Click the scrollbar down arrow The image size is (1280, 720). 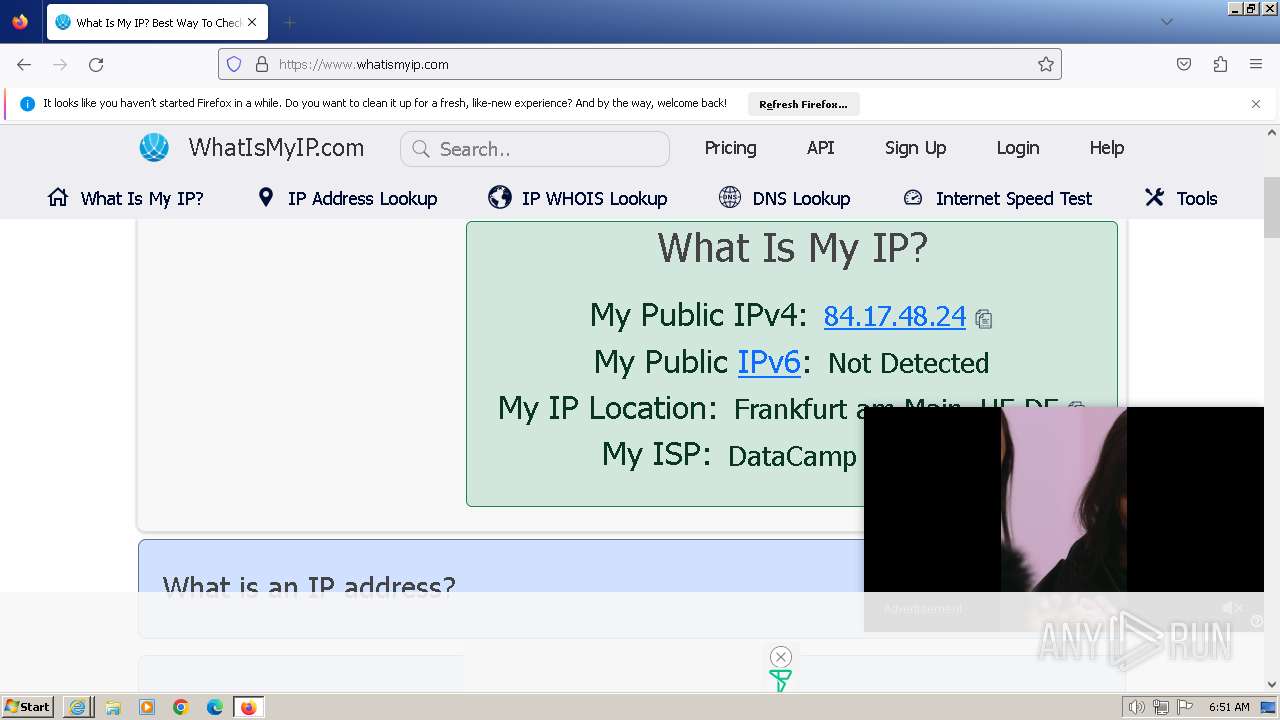tap(1272, 685)
